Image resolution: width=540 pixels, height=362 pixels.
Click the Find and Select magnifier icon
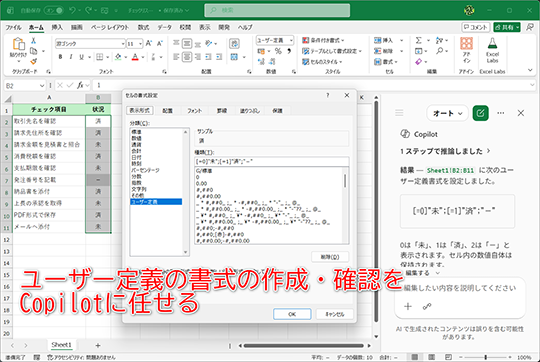click(439, 51)
